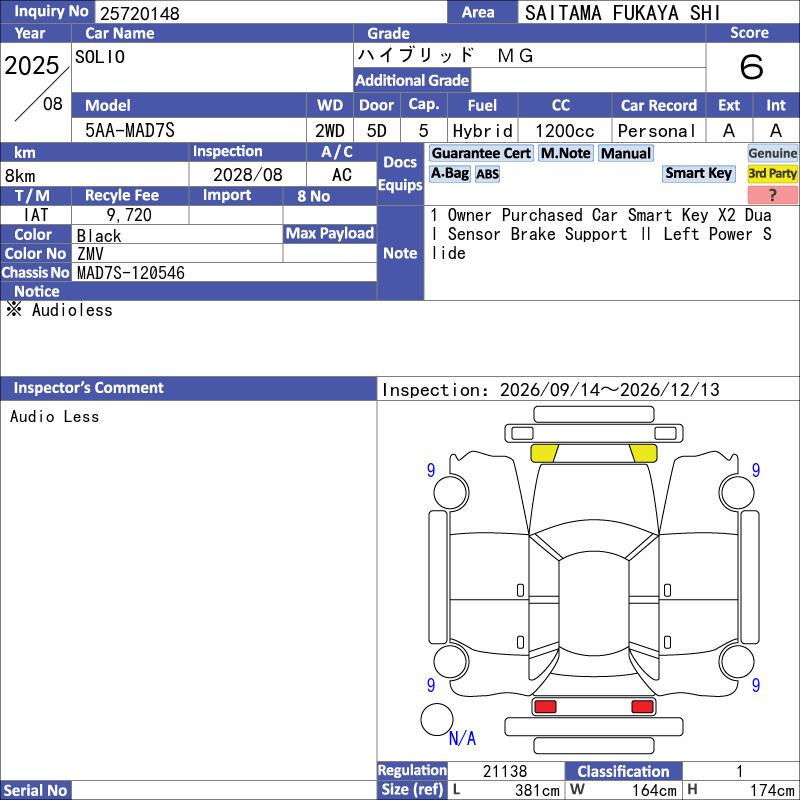The image size is (800, 800).
Task: Click the front-left tire 9 rating
Action: [x=431, y=470]
